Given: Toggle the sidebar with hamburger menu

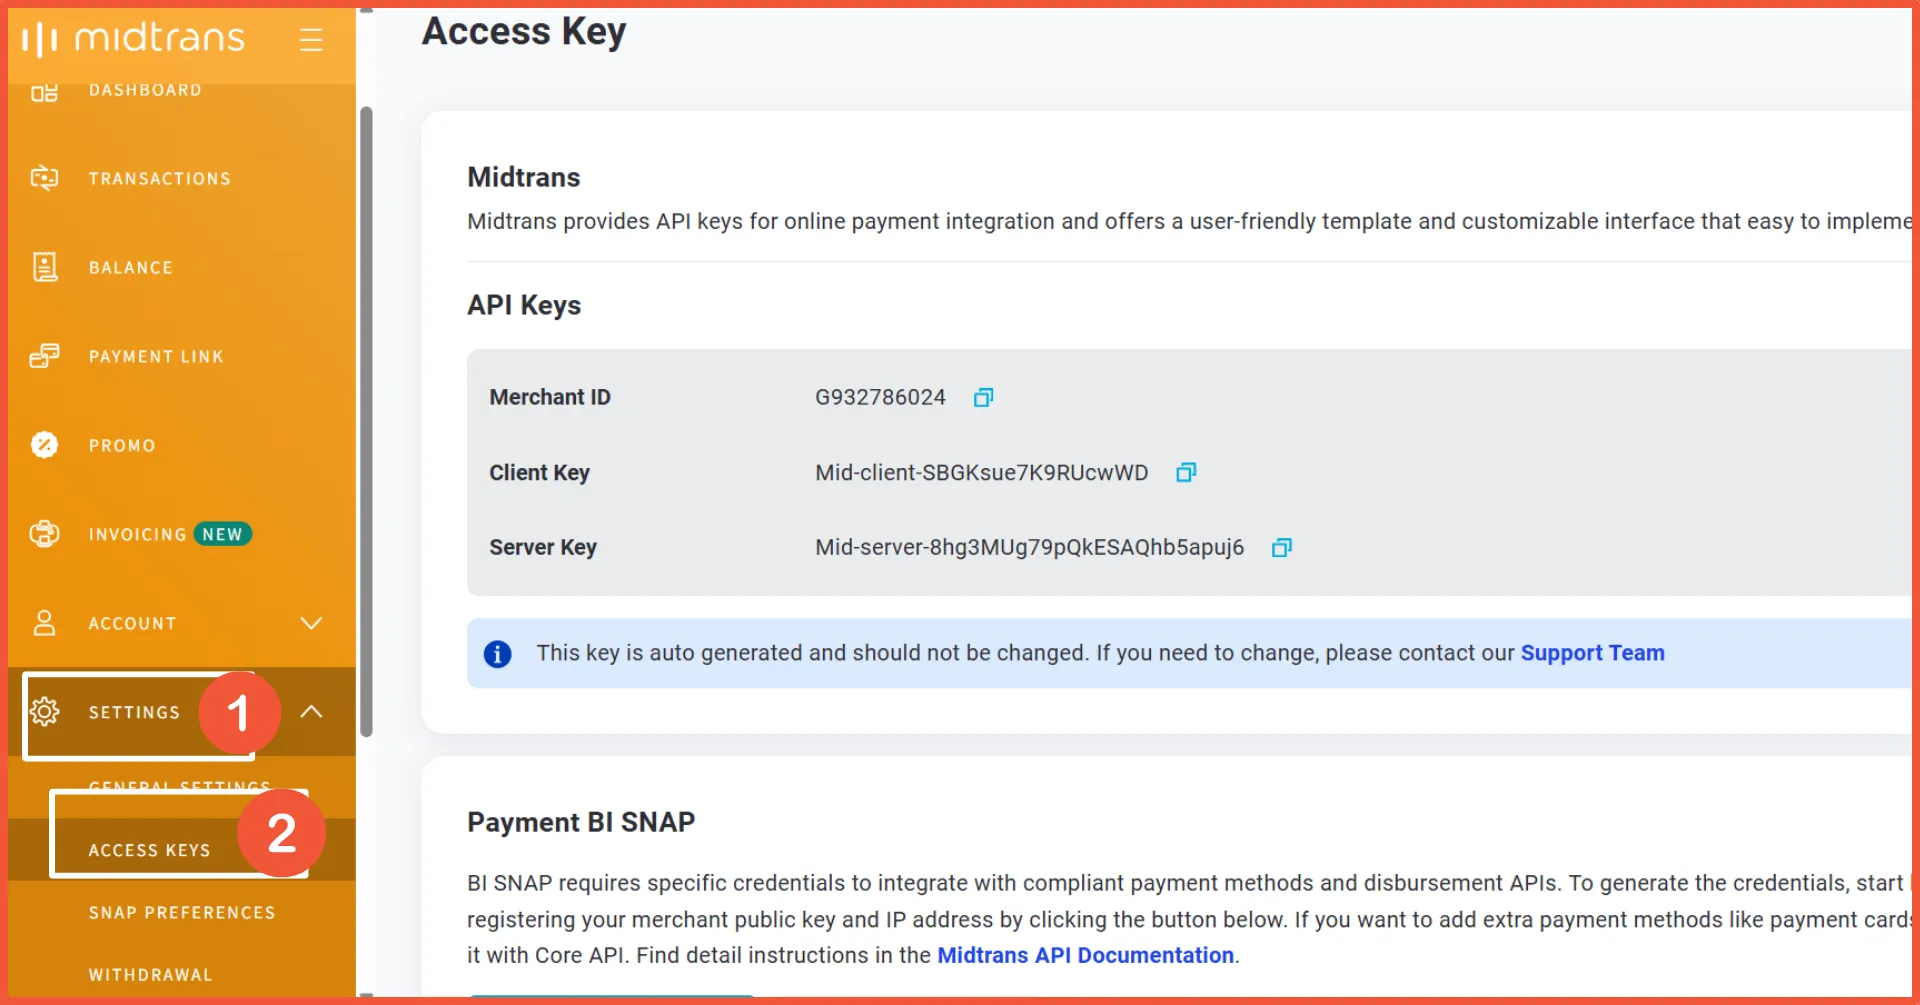Looking at the screenshot, I should [311, 40].
